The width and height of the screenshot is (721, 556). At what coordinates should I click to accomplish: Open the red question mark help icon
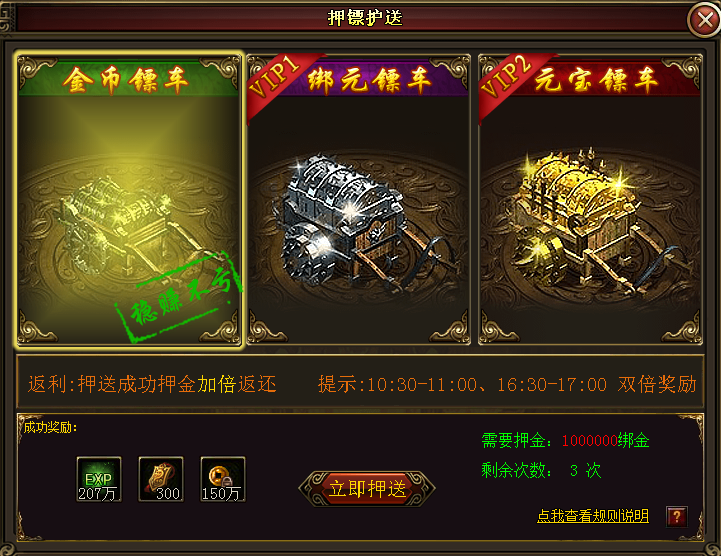(677, 516)
